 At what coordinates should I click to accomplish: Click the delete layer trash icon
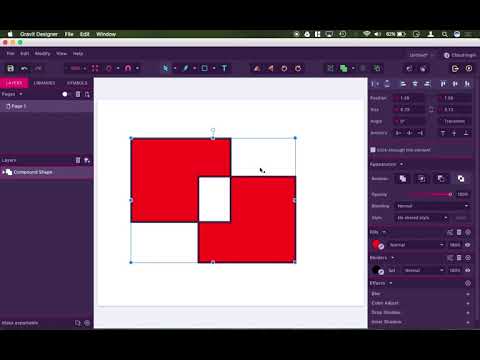78,160
